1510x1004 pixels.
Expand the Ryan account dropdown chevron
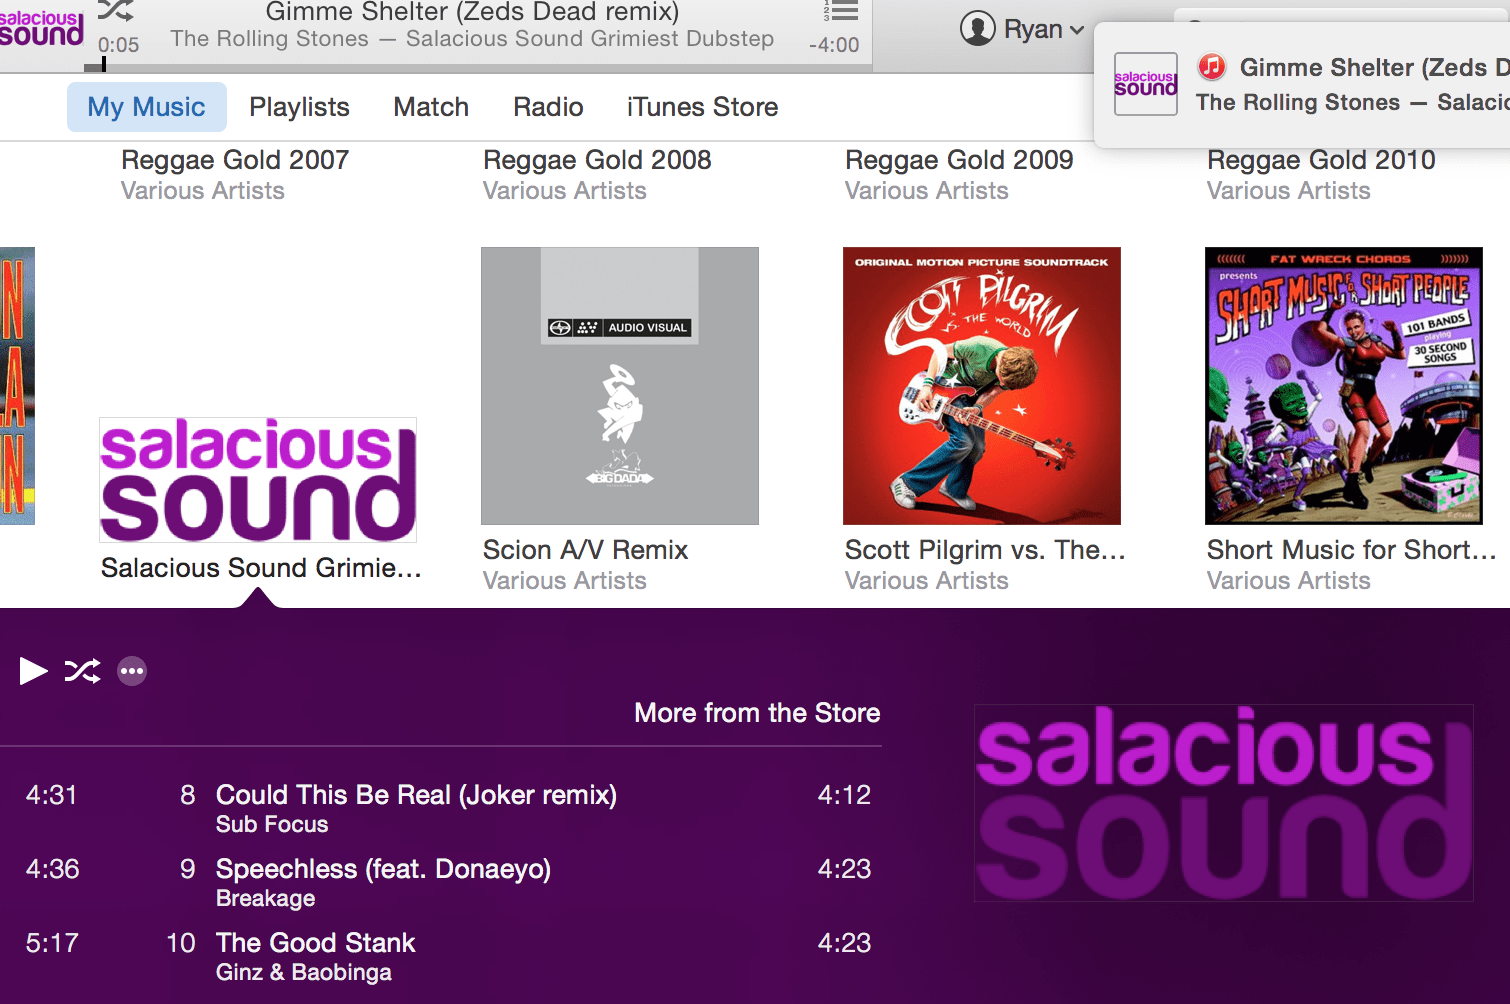[x=1077, y=30]
